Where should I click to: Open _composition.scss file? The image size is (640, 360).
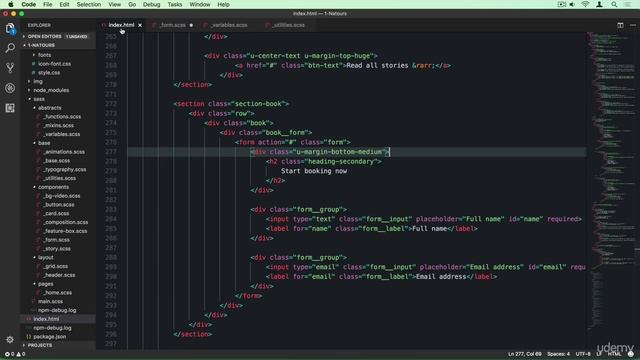pos(66,222)
